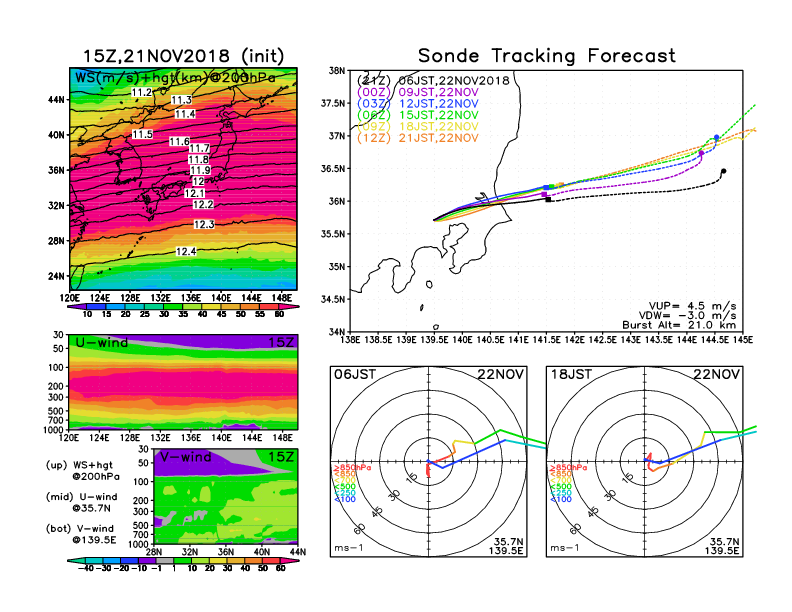
Task: Click the "(mid) U-wind @35.7N" description
Action: [x=81, y=502]
